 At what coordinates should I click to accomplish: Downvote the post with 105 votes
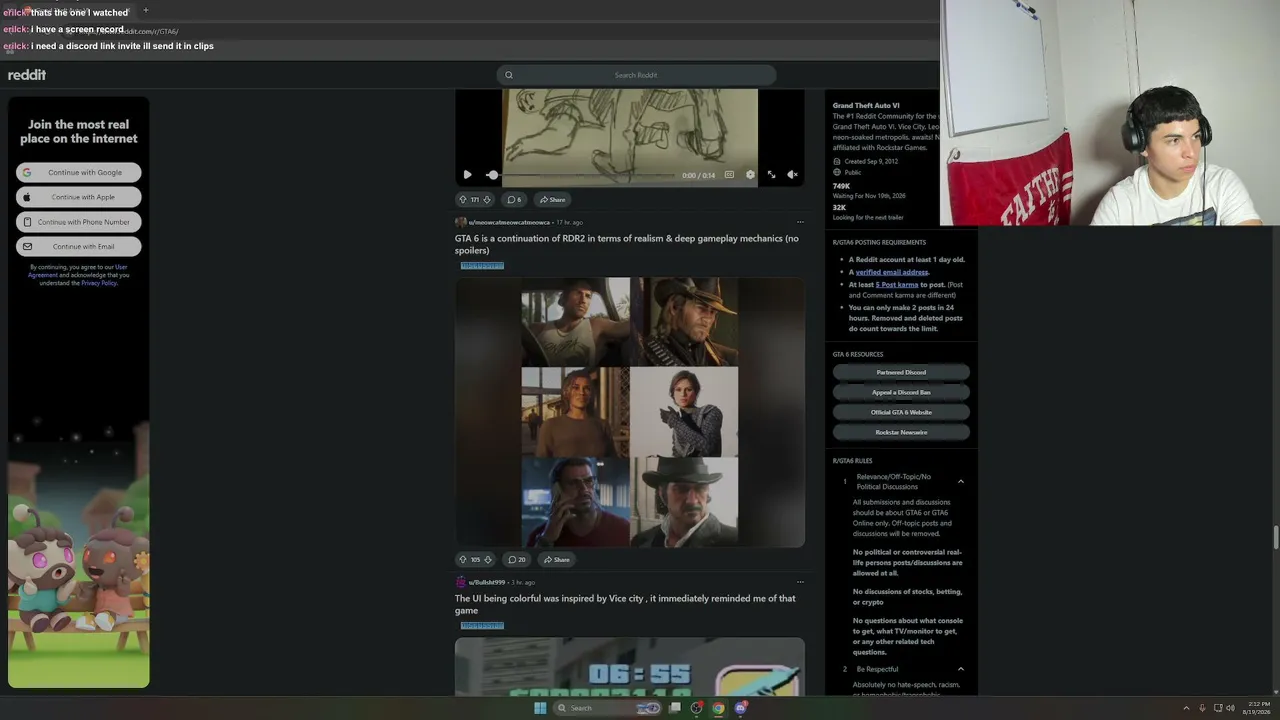point(488,559)
